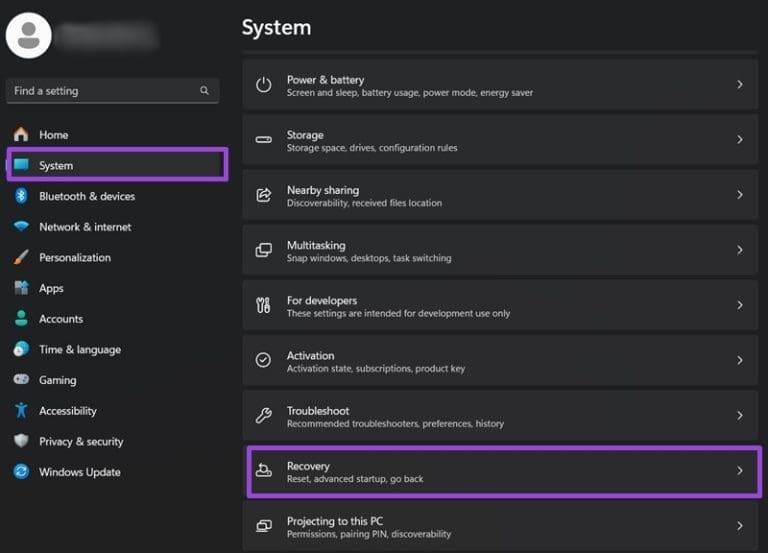Click 'Storage space, drives, configuration rules' text
Viewport: 768px width, 553px height.
tap(372, 148)
